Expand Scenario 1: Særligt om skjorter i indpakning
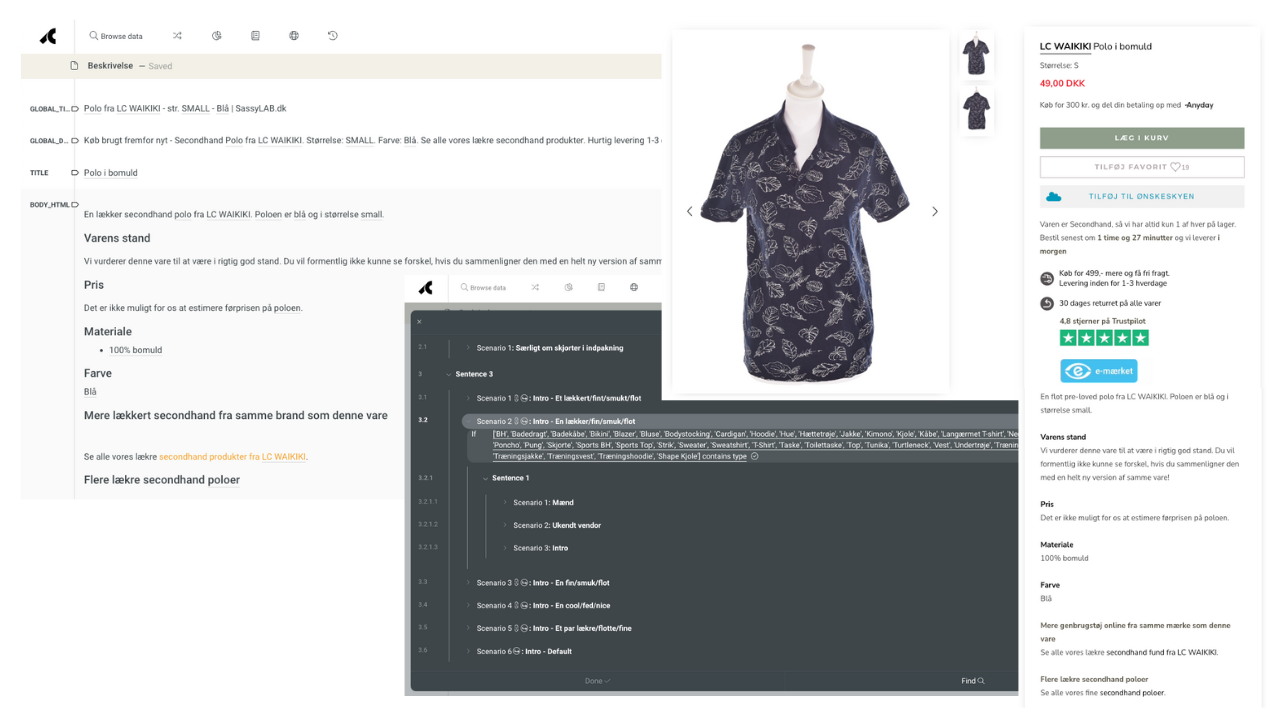This screenshot has height=720, width=1280. [x=468, y=348]
